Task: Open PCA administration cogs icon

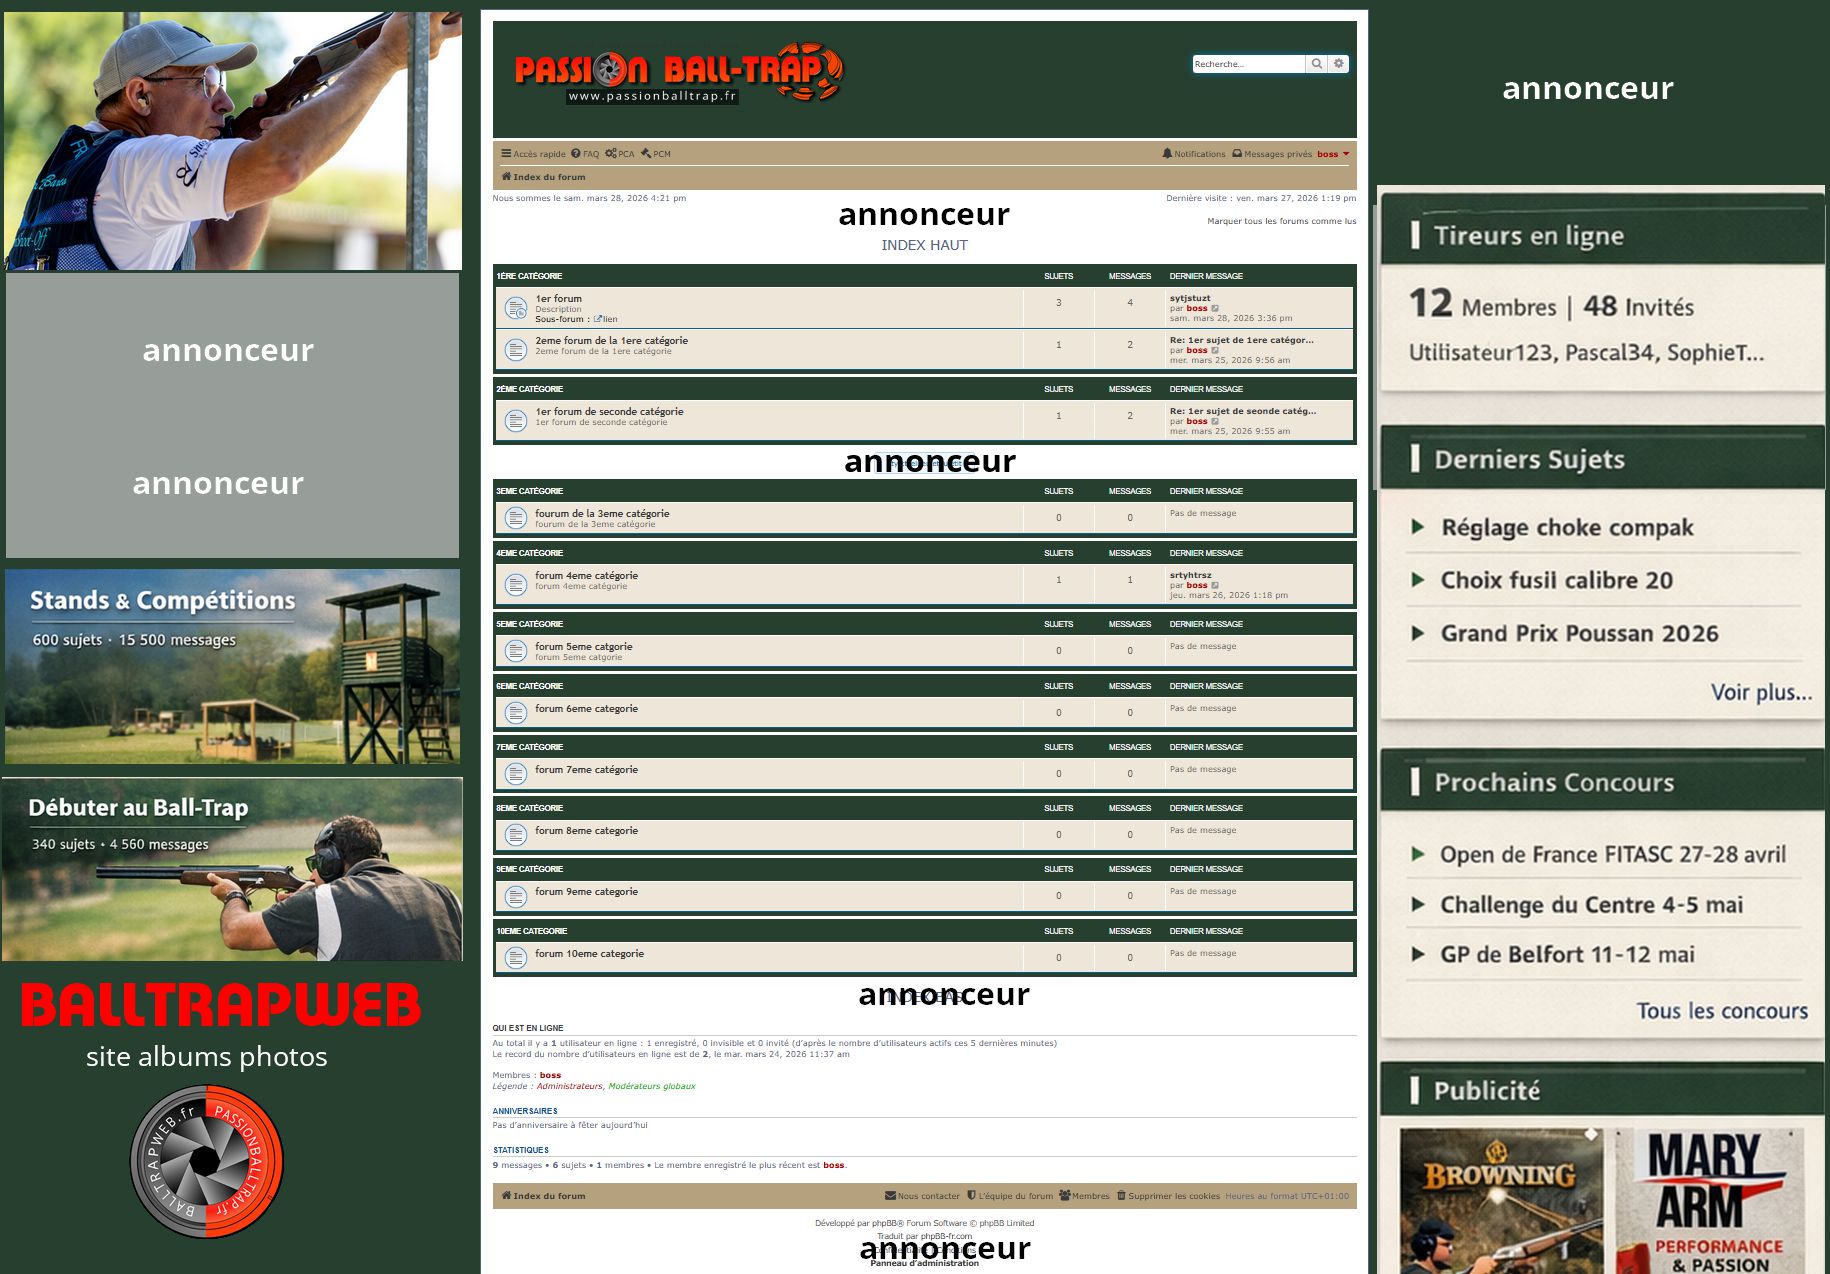Action: point(610,154)
